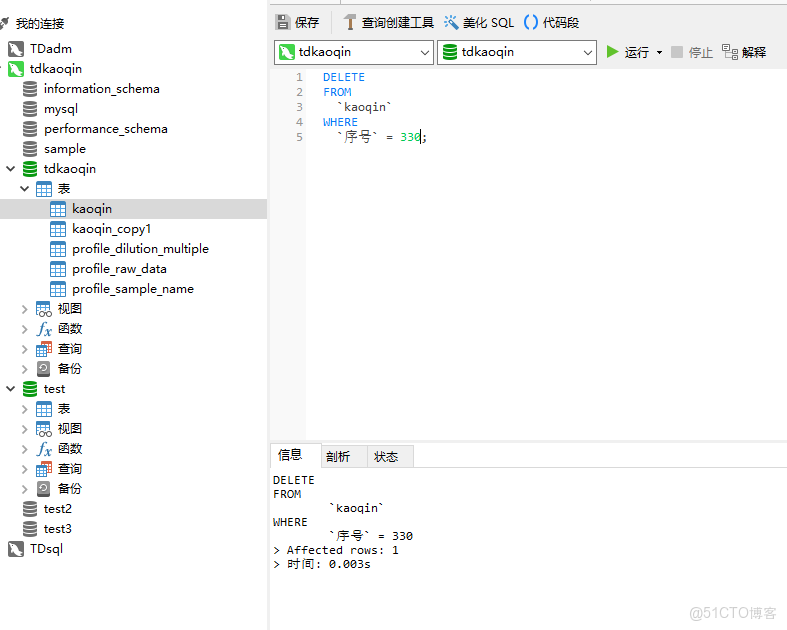Select the TDadm connection icon
The width and height of the screenshot is (787, 630).
[16, 49]
